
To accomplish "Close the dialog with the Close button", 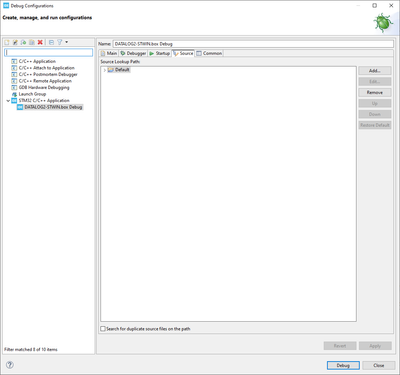I will (379, 365).
